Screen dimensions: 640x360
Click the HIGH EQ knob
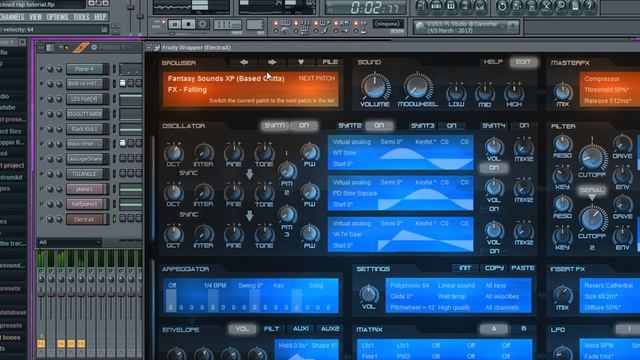pos(513,92)
